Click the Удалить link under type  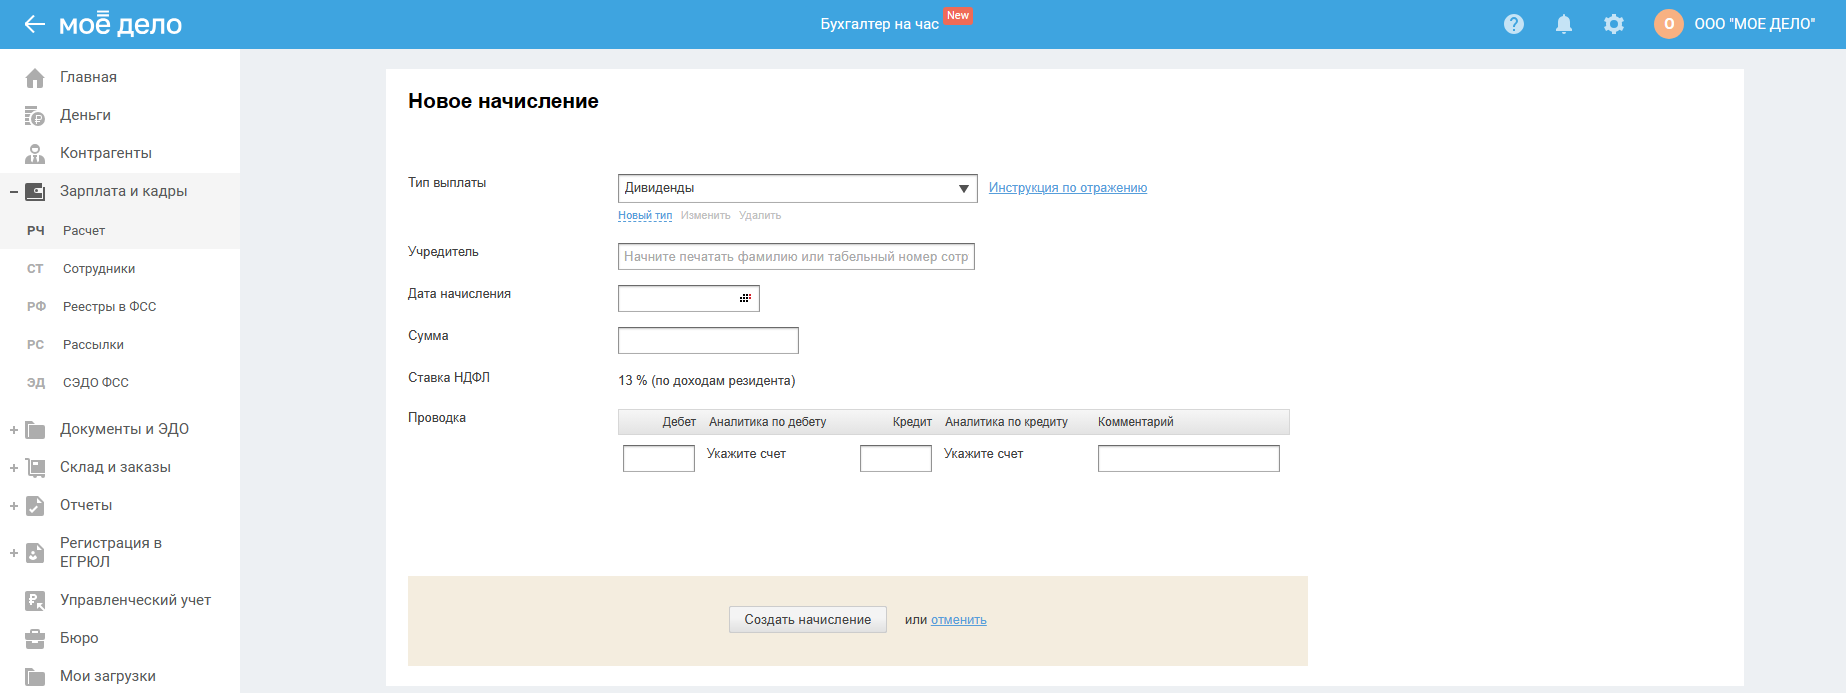point(760,216)
